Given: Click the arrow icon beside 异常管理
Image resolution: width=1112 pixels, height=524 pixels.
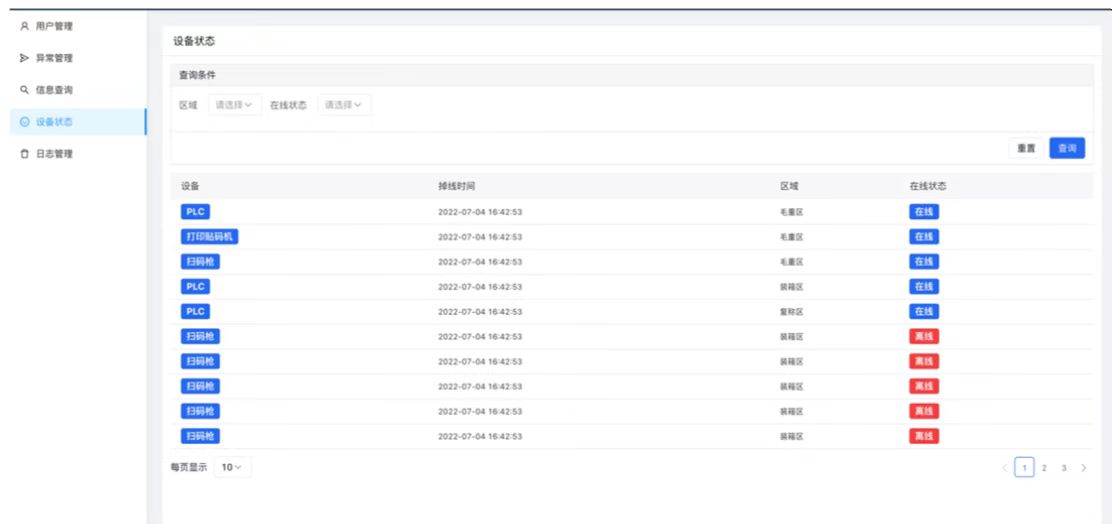Looking at the screenshot, I should 24,58.
